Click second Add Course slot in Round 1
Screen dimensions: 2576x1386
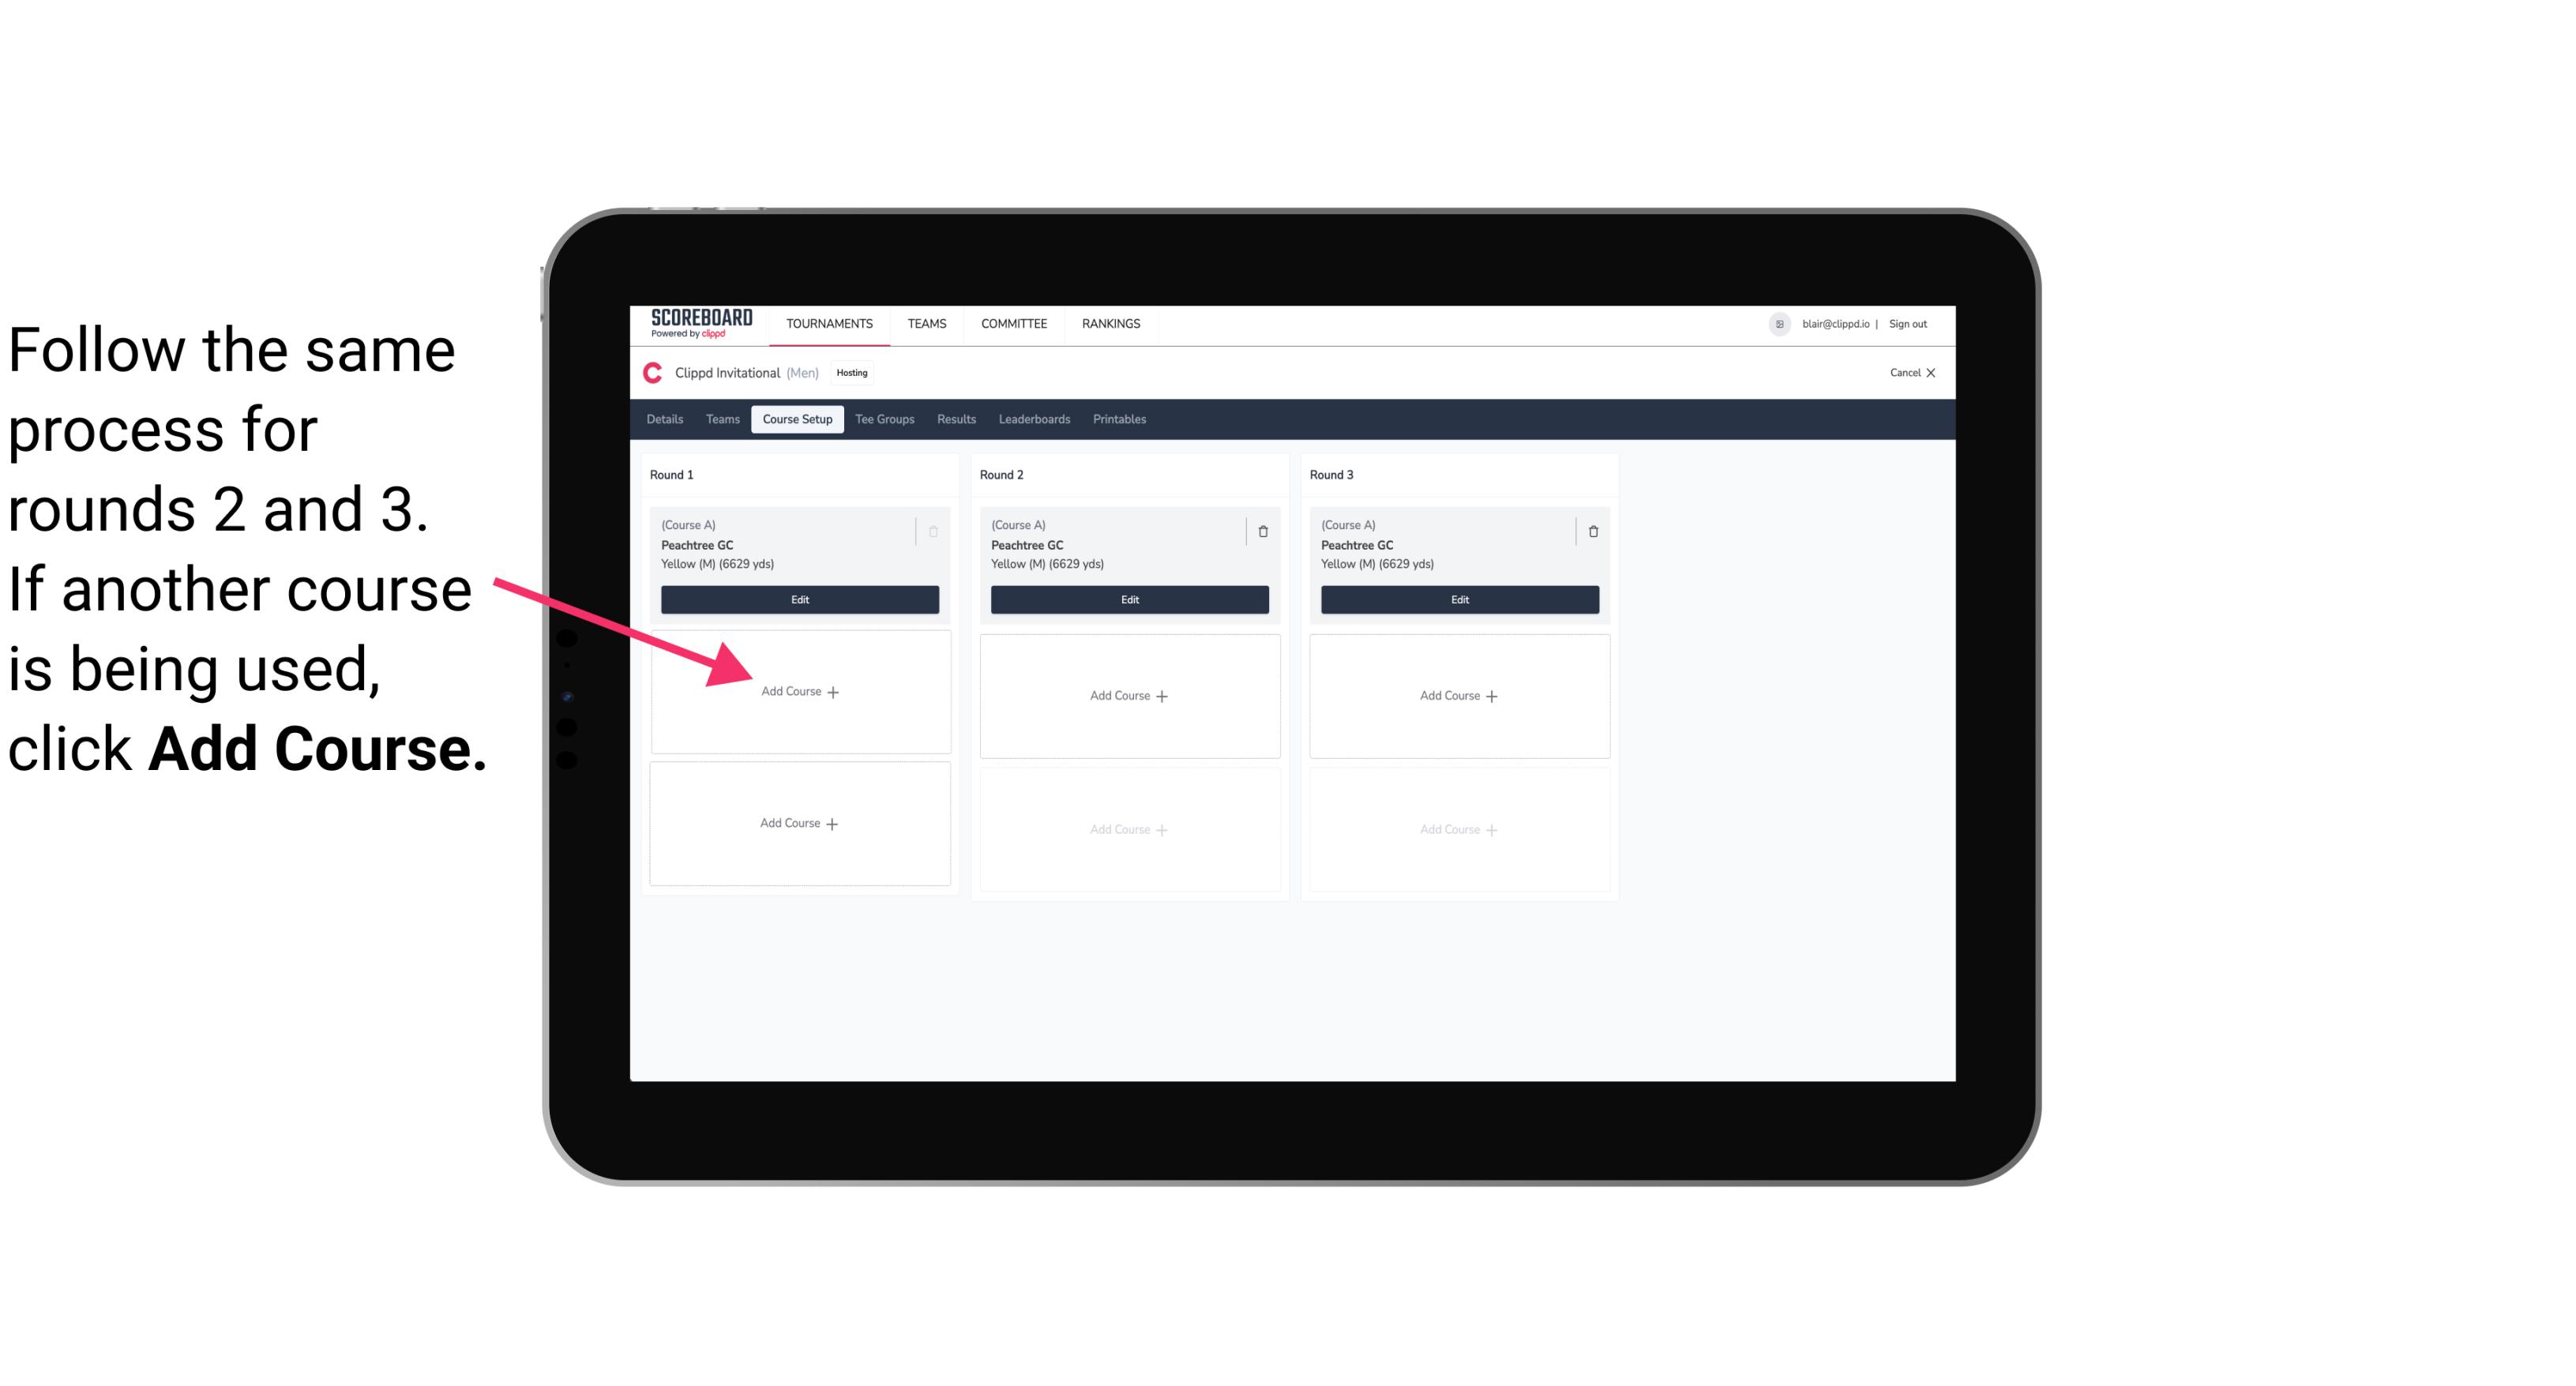coord(798,823)
